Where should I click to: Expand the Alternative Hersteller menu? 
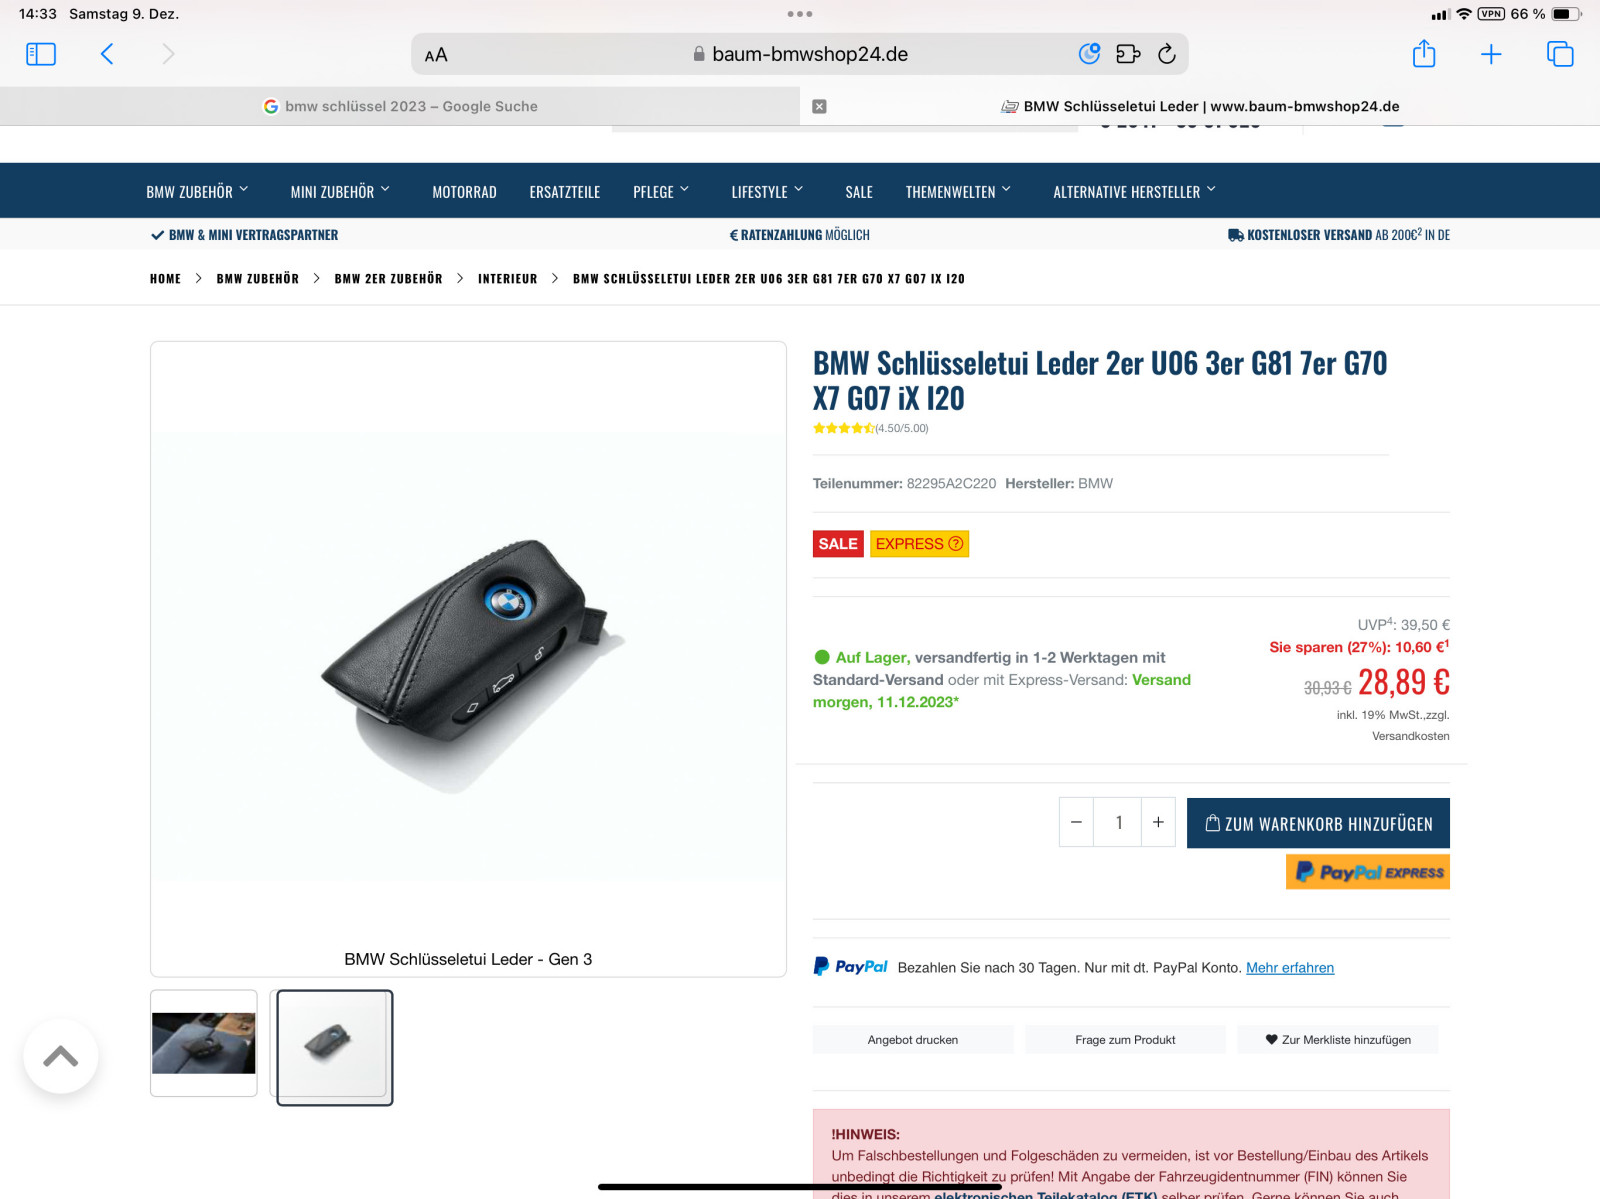coord(1134,191)
